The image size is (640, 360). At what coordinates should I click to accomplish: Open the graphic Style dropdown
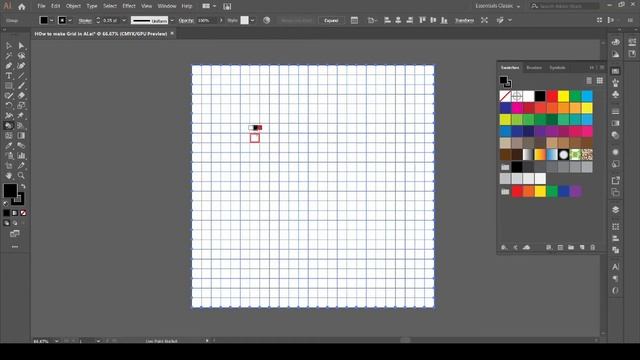(252, 20)
